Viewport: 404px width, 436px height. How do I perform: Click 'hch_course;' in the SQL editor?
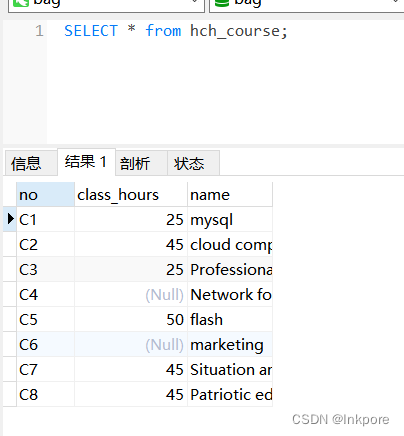point(239,31)
